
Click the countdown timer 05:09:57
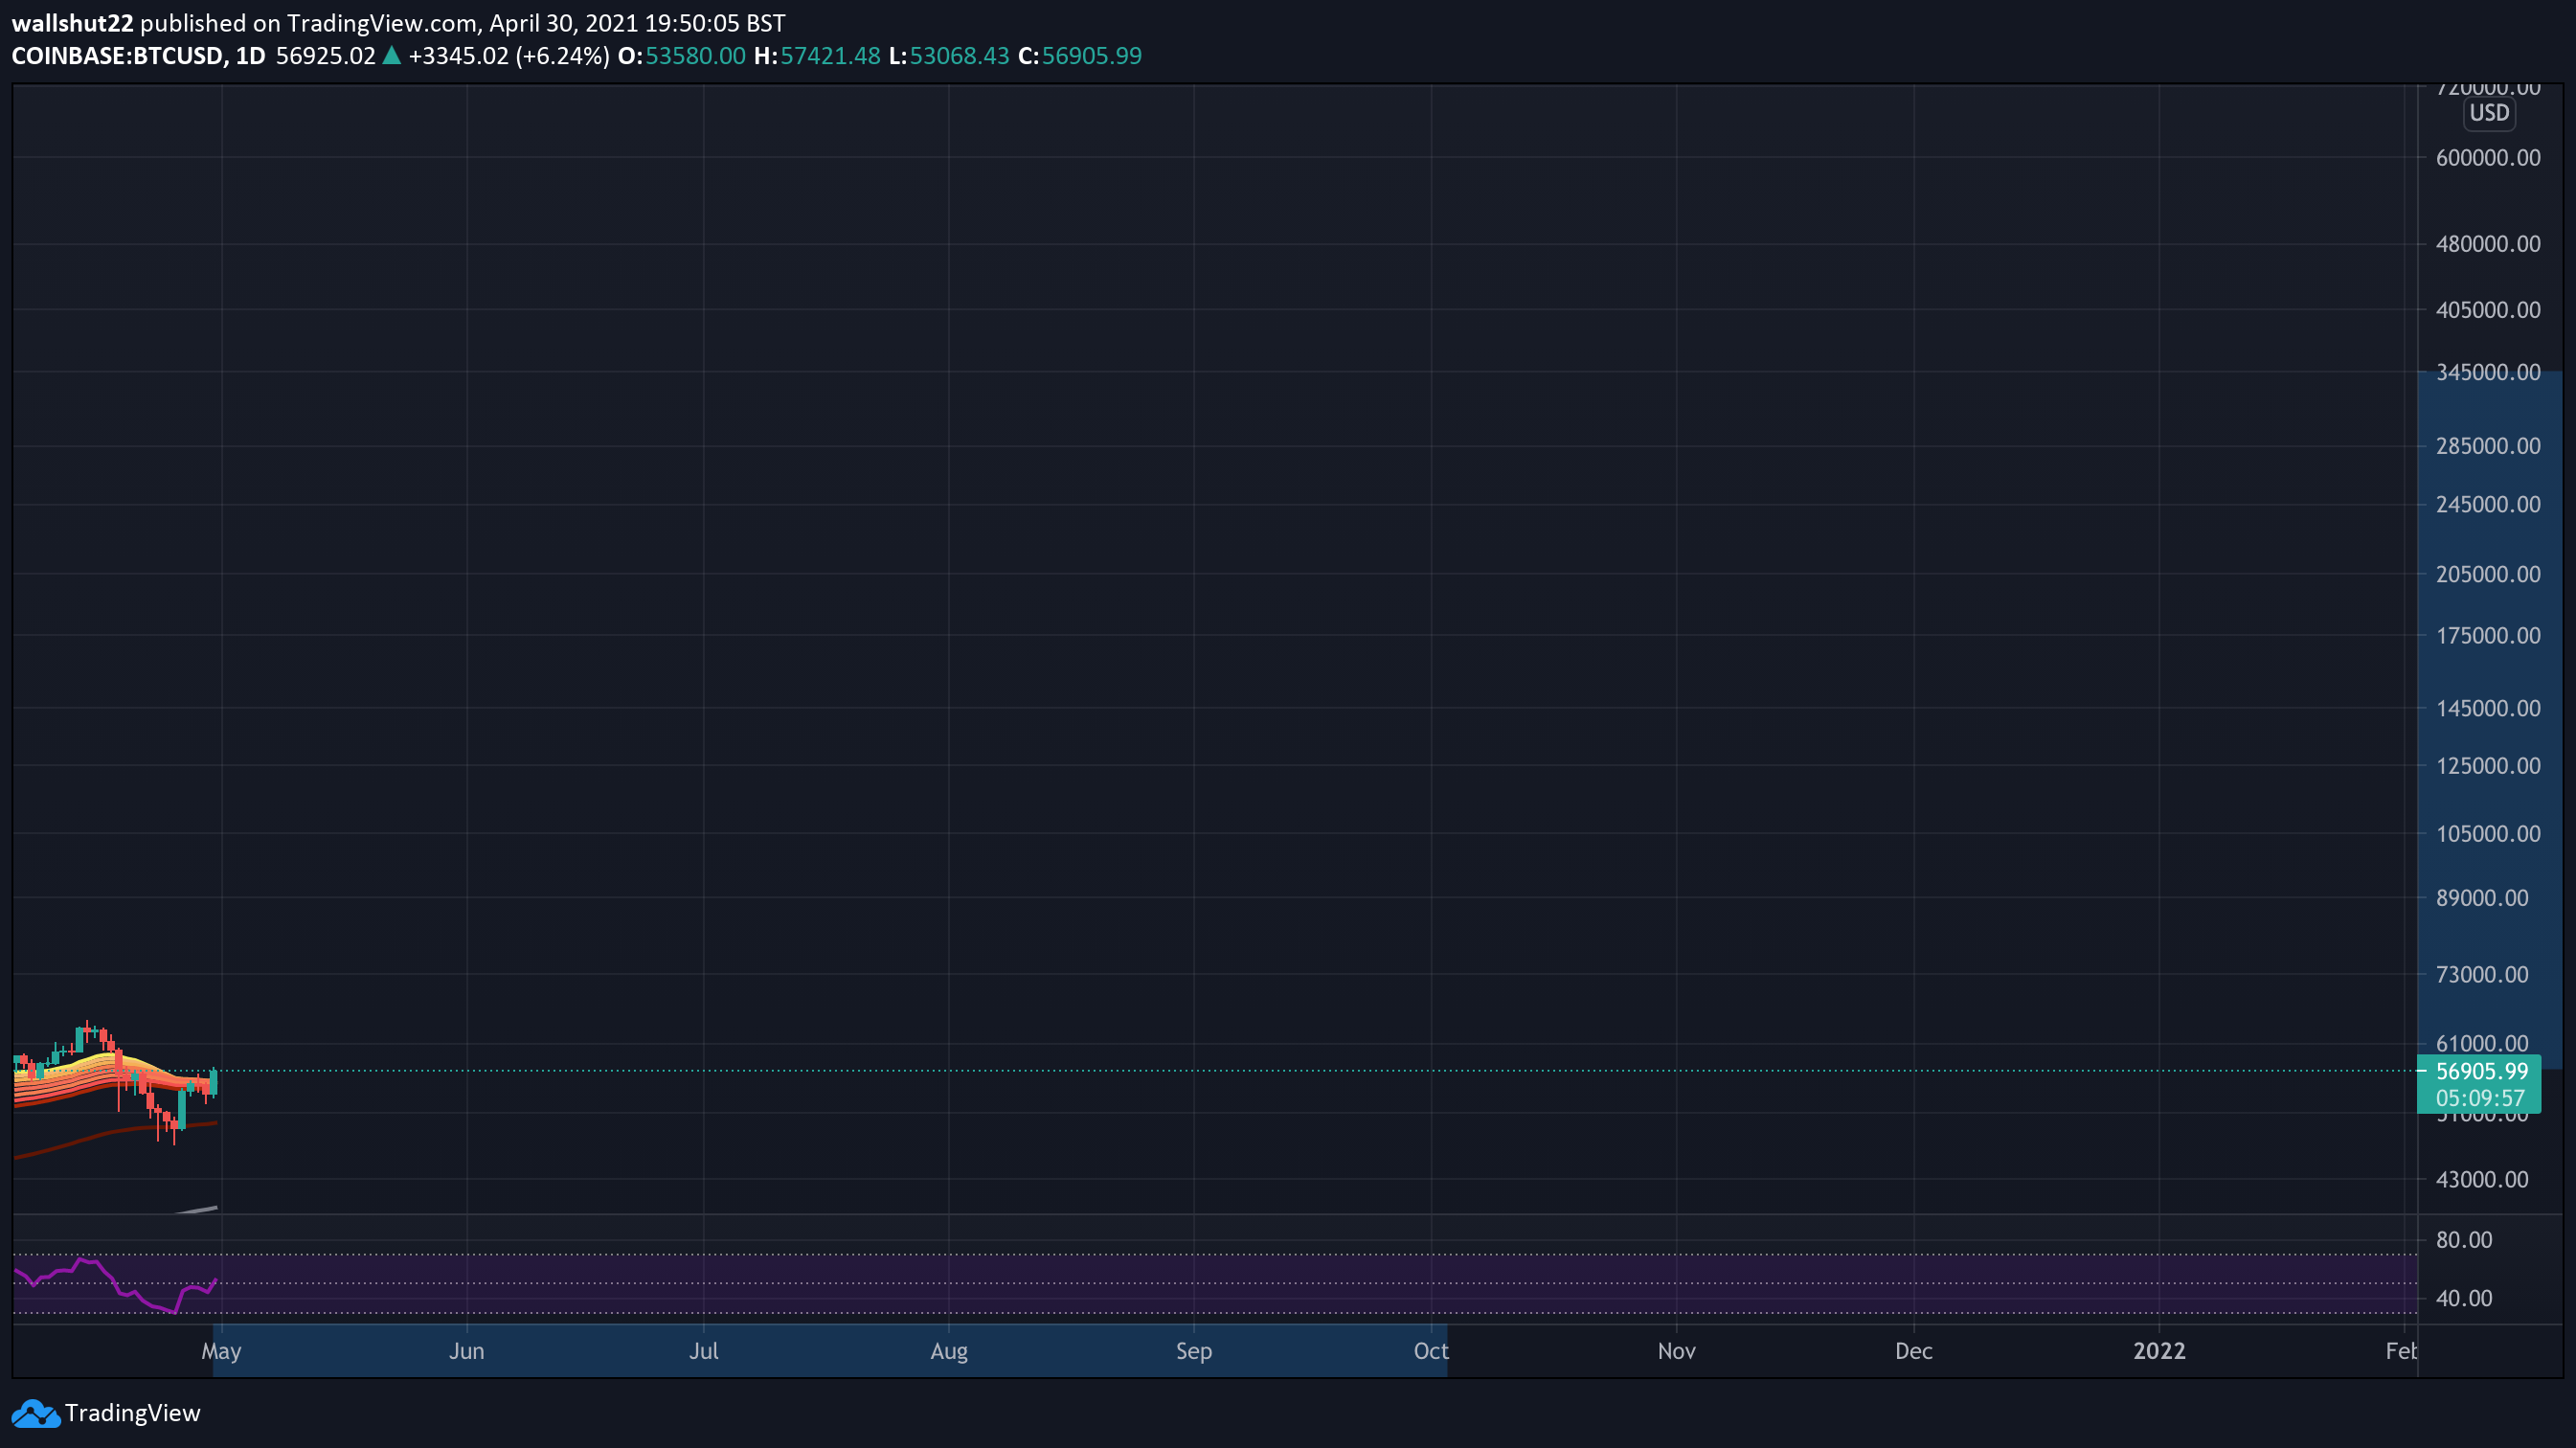click(2480, 1098)
